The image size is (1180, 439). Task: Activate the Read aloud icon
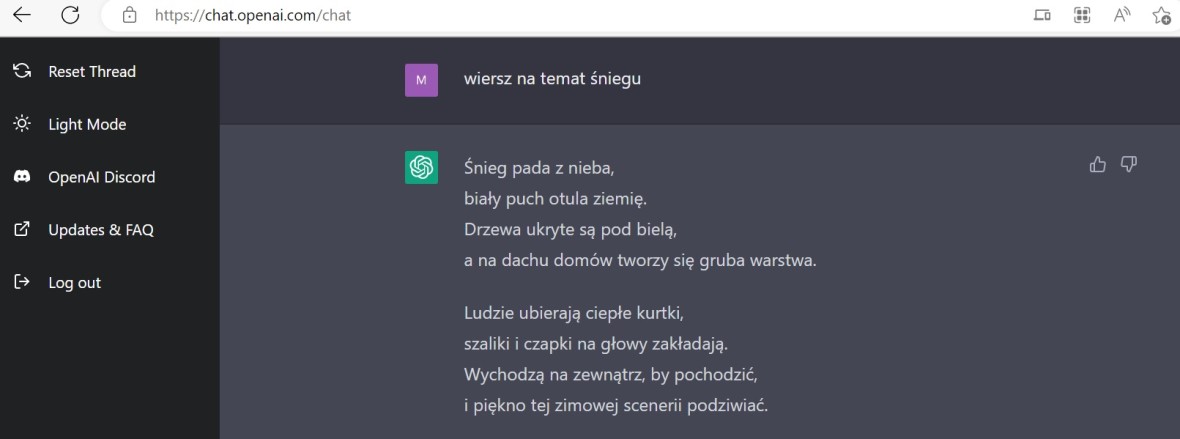click(1122, 14)
